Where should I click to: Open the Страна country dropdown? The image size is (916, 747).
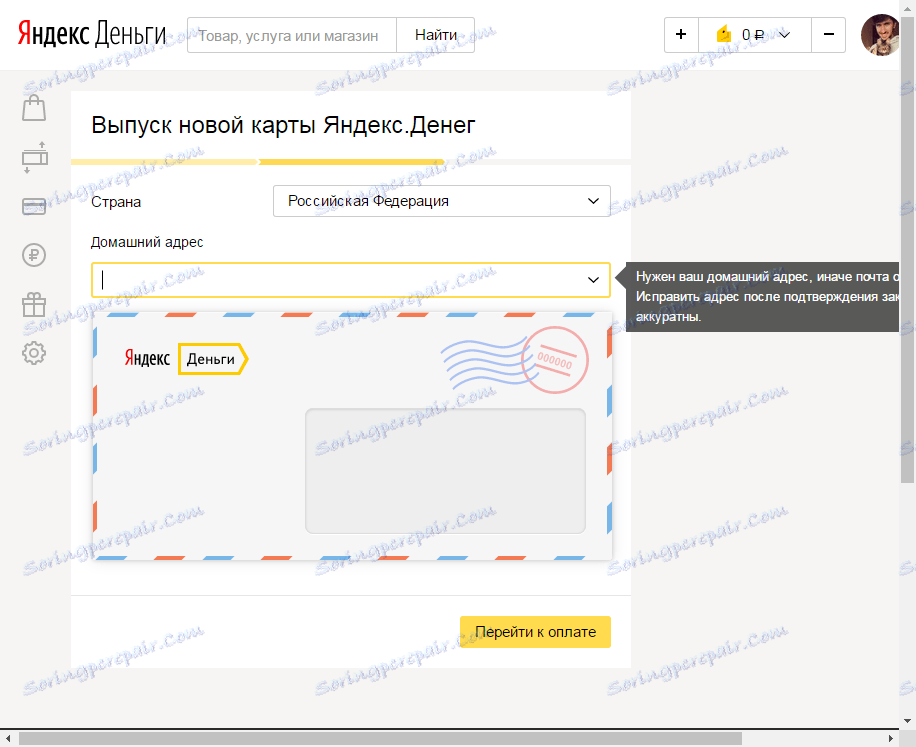pos(442,201)
